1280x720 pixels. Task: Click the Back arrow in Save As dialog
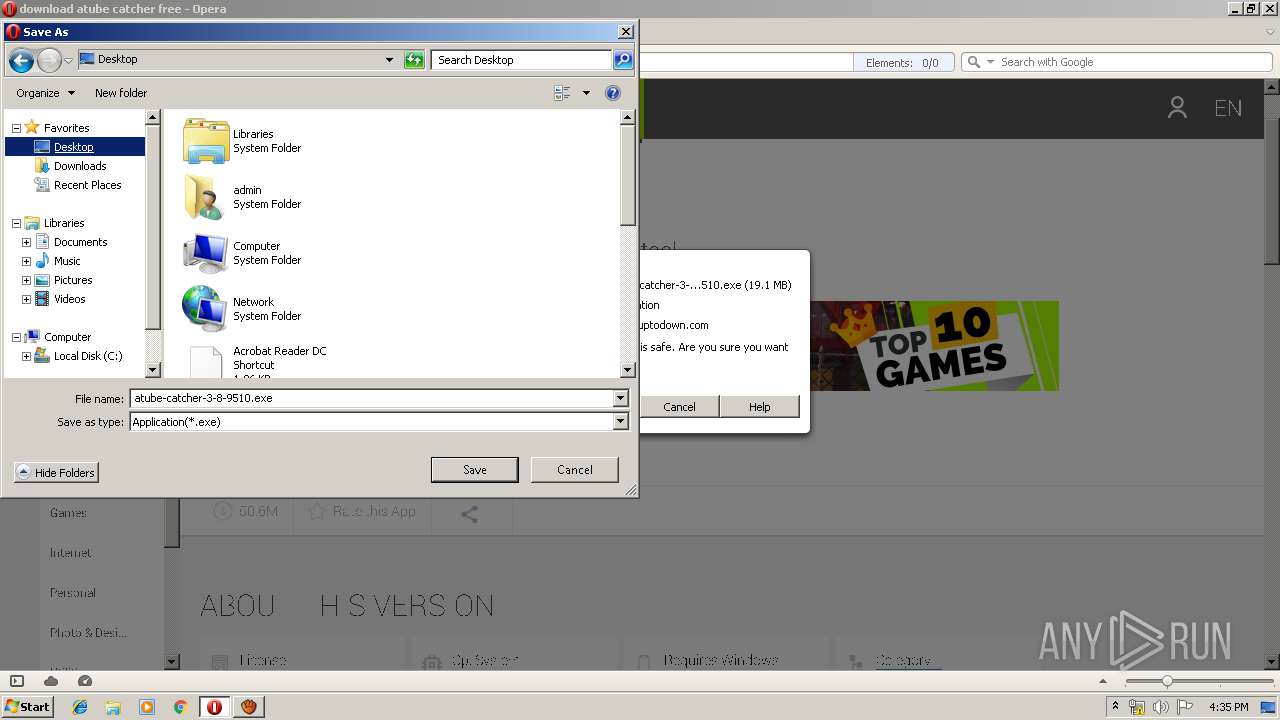pyautogui.click(x=21, y=60)
